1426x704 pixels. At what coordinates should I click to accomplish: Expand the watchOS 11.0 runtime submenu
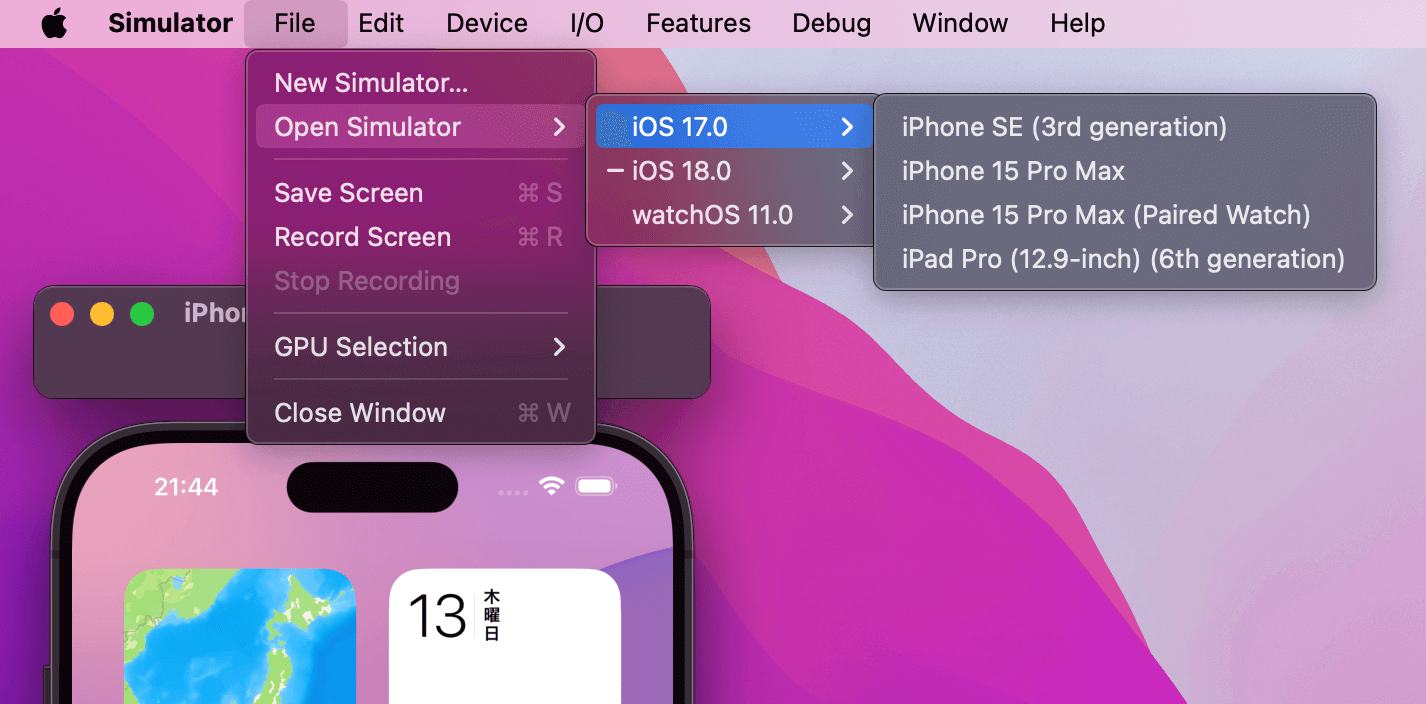[x=734, y=215]
